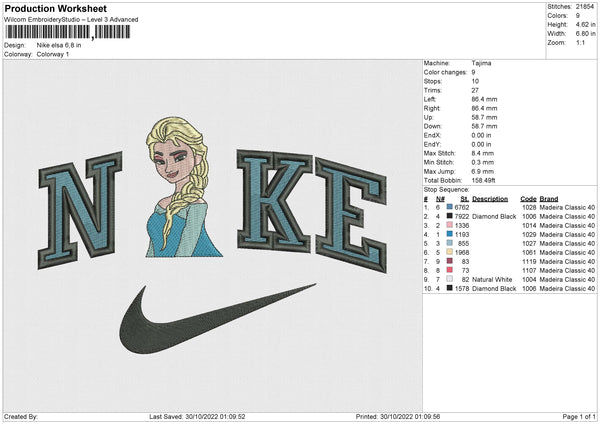Click 'Diamond Black' description in row 2
600x424 pixels.
click(494, 216)
